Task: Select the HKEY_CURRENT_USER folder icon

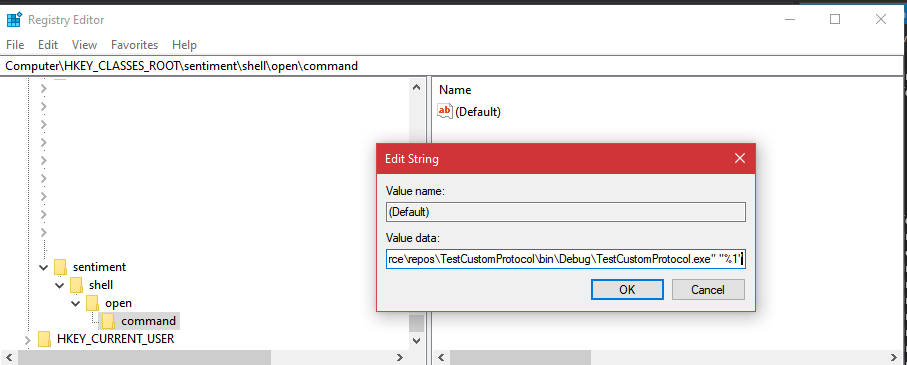Action: pos(45,338)
